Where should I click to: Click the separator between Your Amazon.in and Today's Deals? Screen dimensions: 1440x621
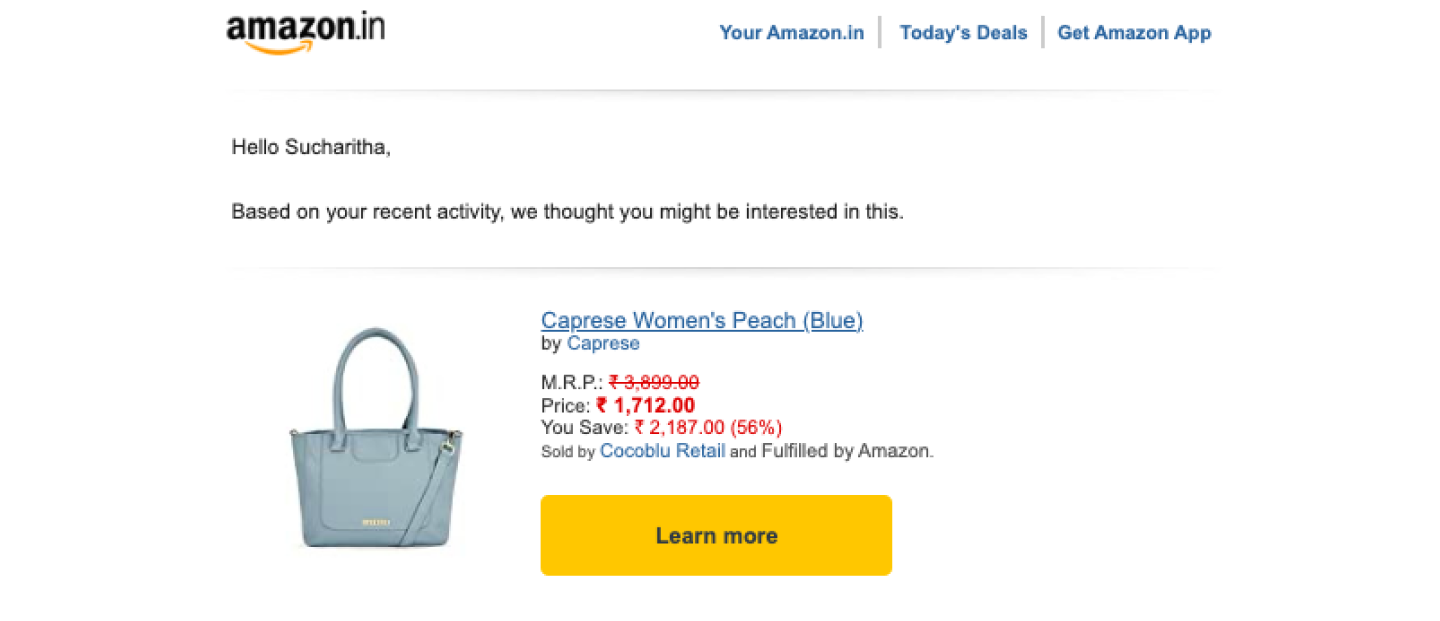pyautogui.click(x=881, y=32)
